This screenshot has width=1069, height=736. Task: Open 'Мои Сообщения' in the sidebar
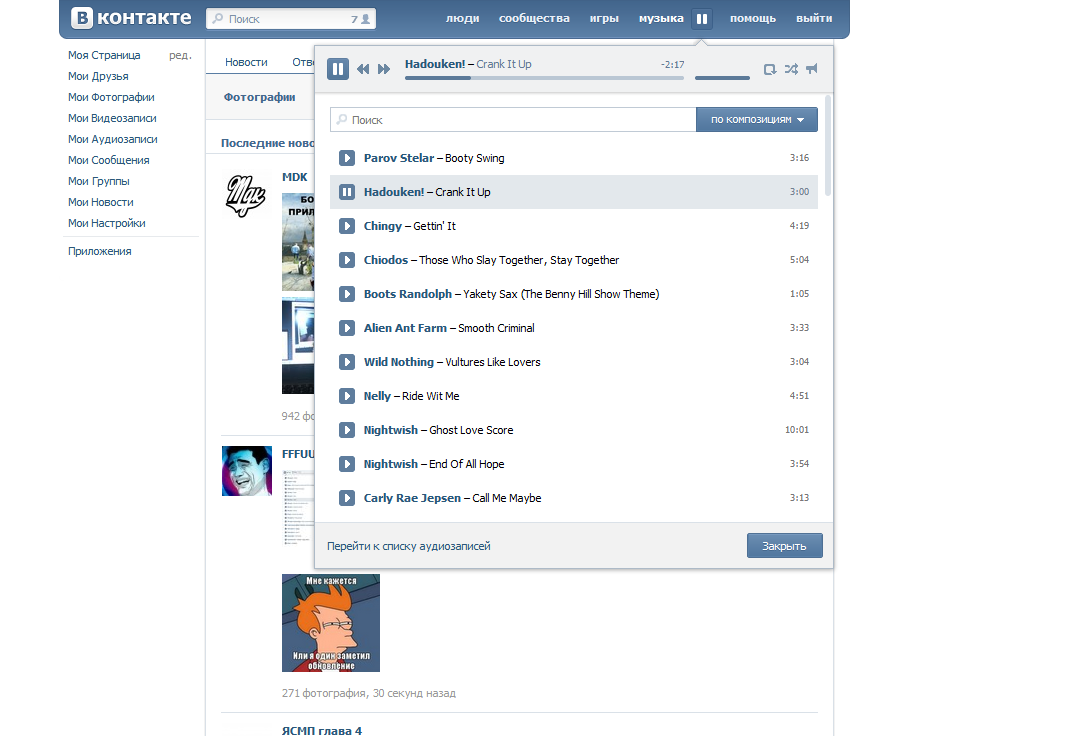pyautogui.click(x=108, y=161)
